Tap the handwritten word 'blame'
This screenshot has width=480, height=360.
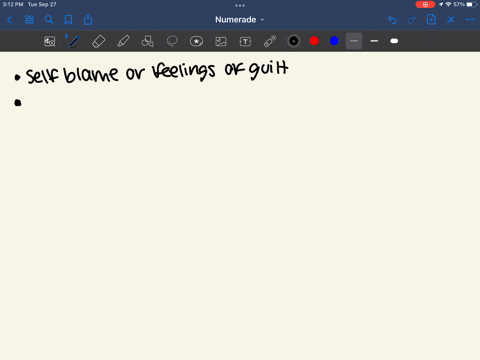pos(91,73)
